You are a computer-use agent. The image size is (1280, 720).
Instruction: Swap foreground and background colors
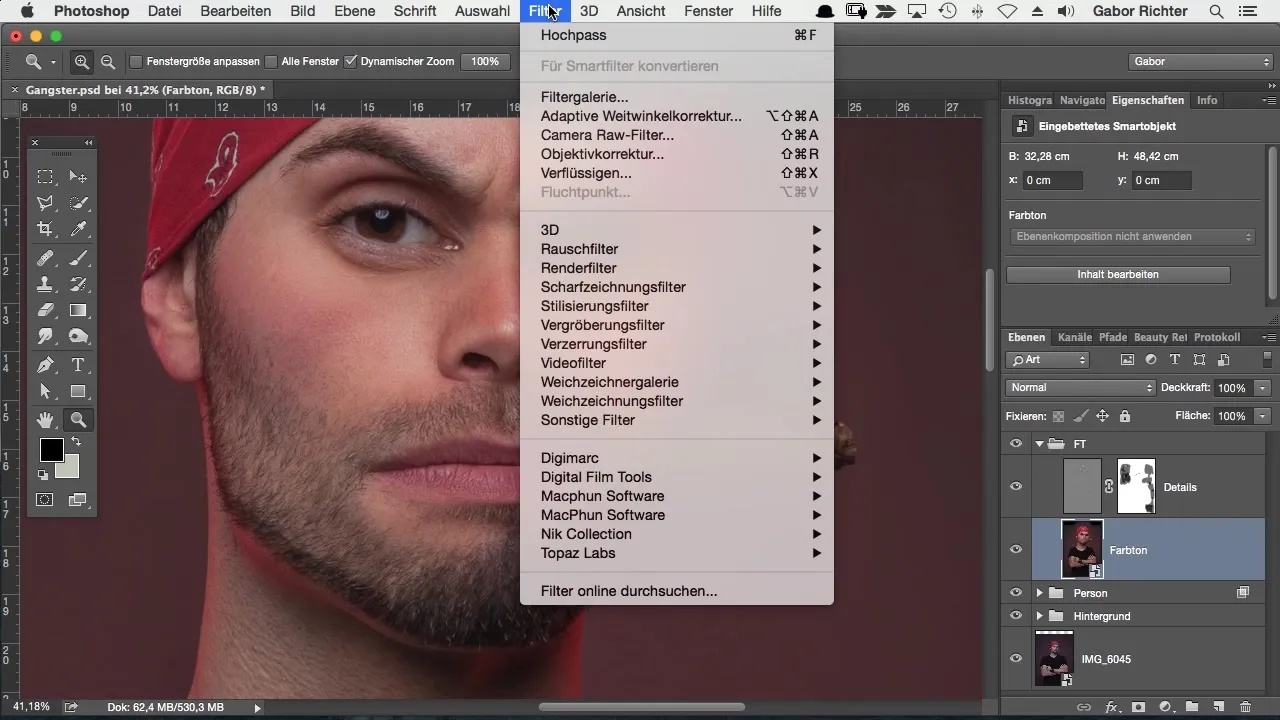[x=75, y=442]
